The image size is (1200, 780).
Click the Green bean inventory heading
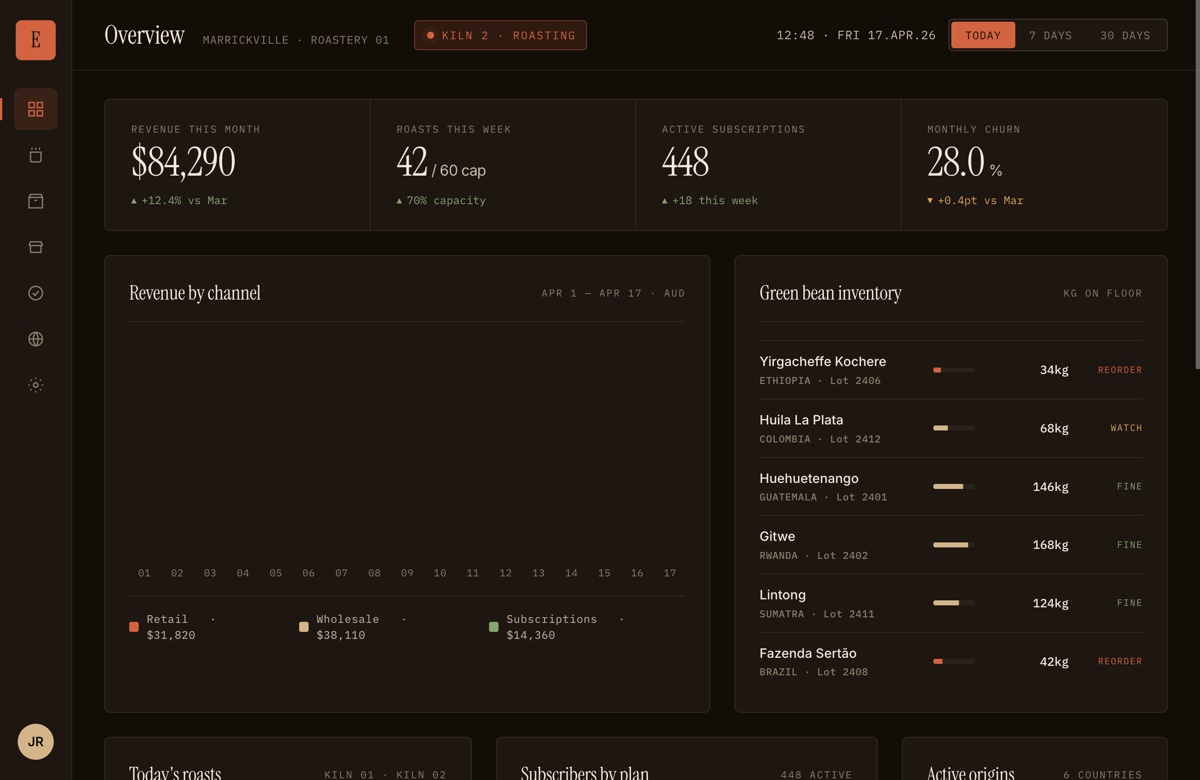click(830, 293)
